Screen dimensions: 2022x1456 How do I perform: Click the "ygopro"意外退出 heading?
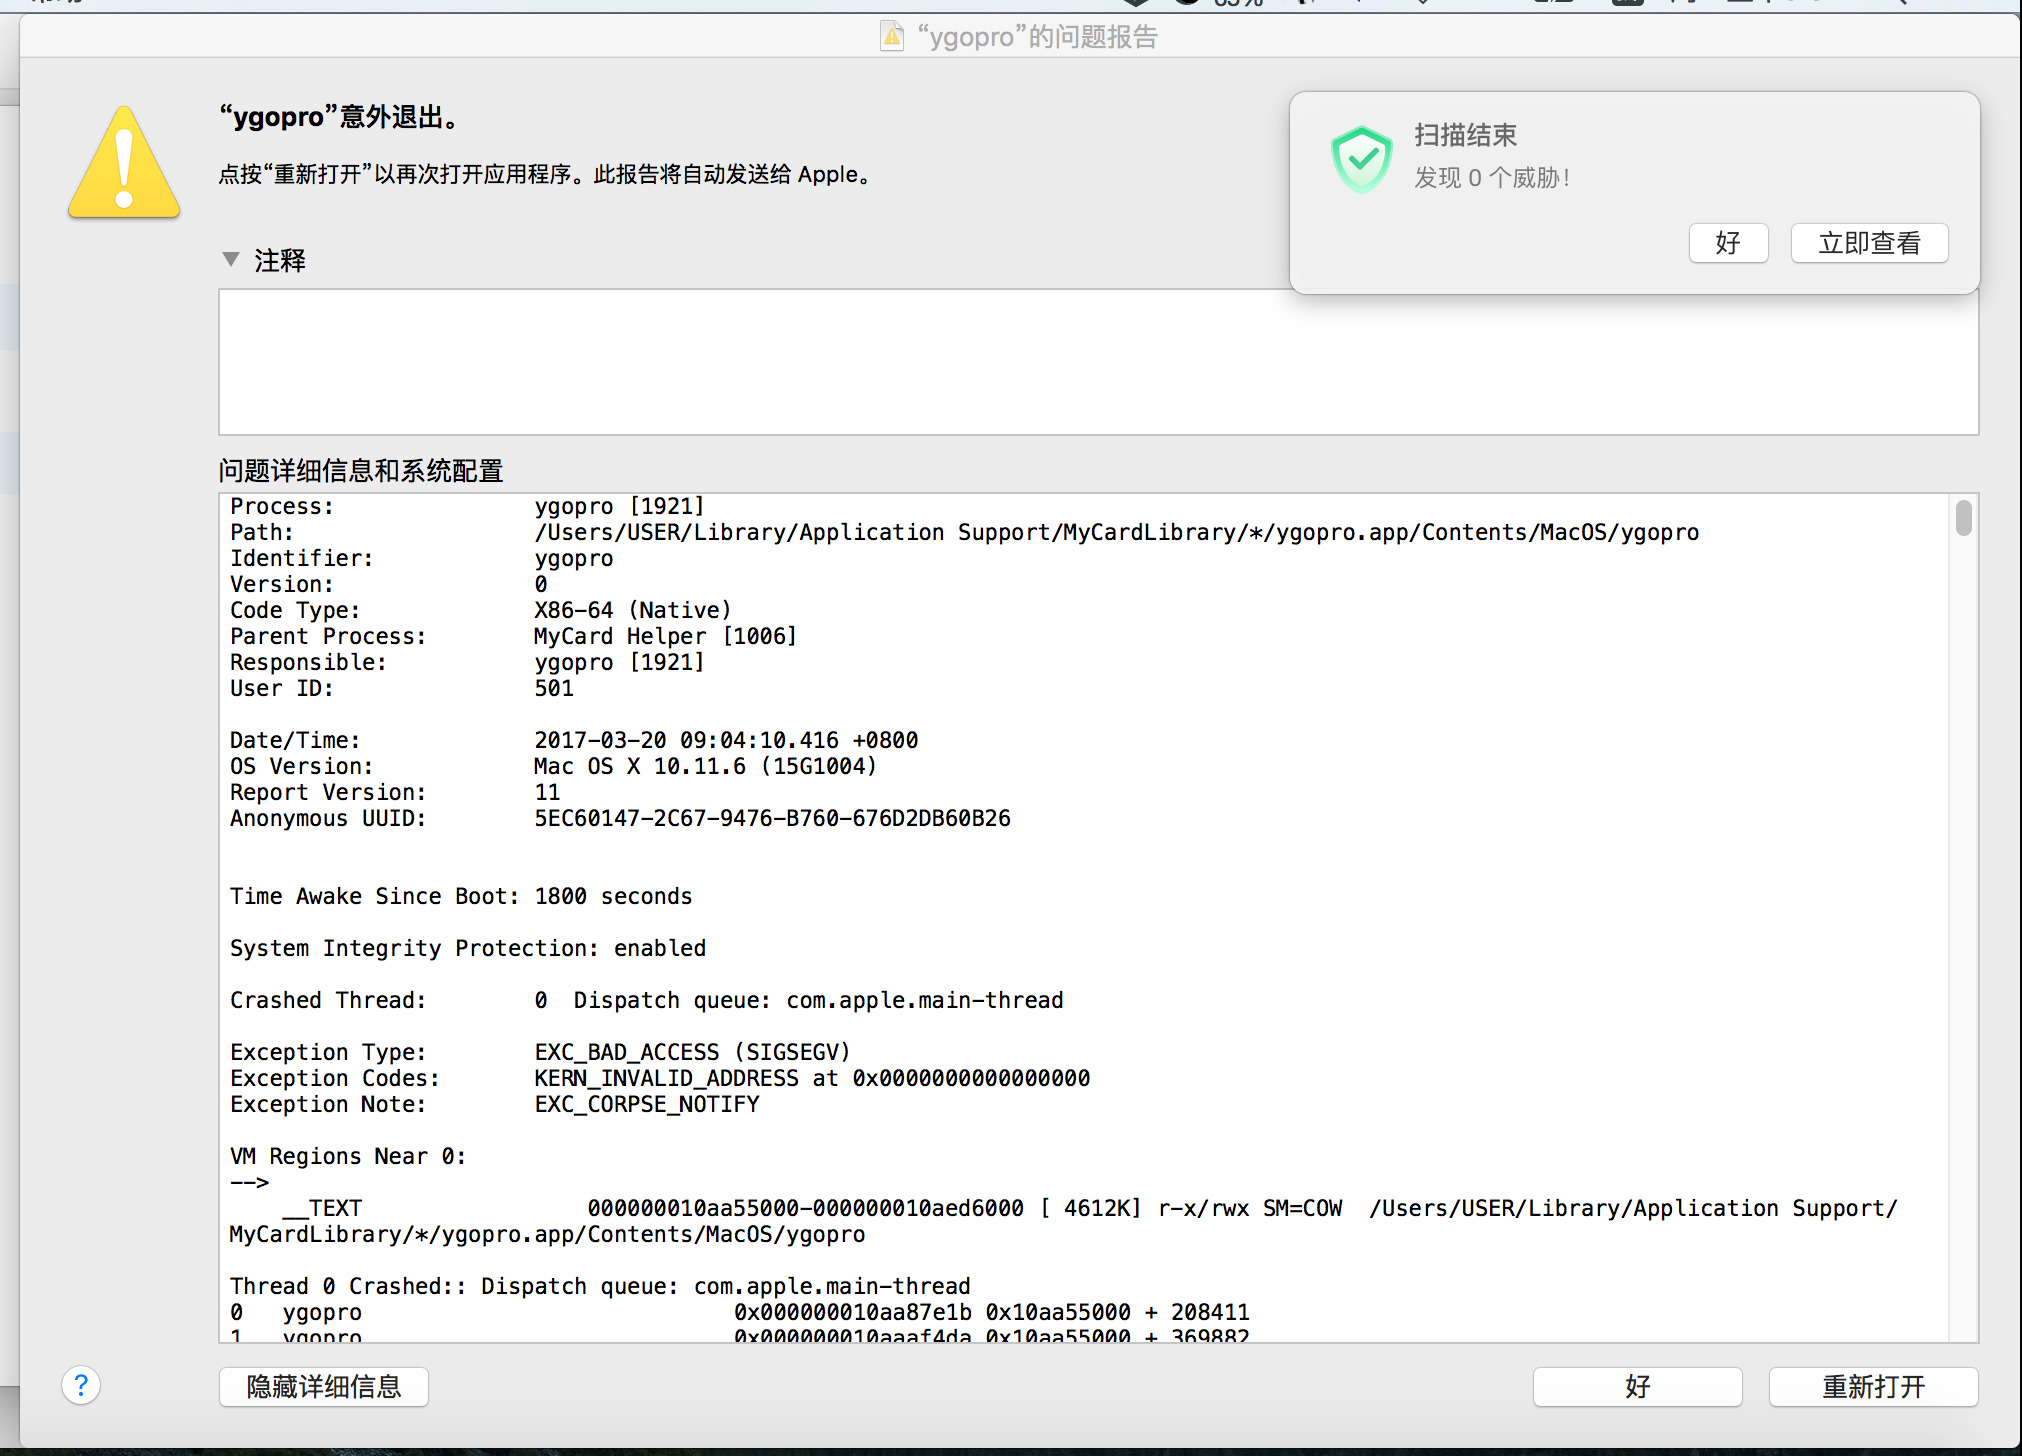point(340,117)
